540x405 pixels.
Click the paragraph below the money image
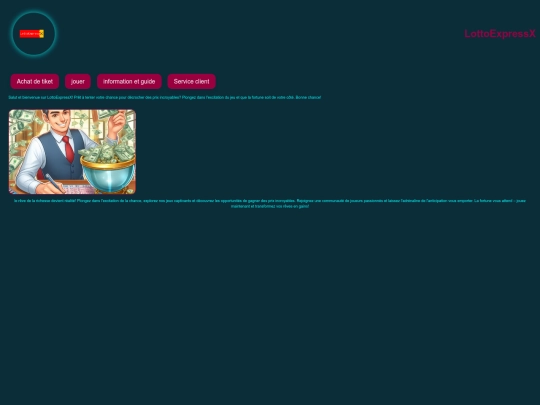[270, 204]
